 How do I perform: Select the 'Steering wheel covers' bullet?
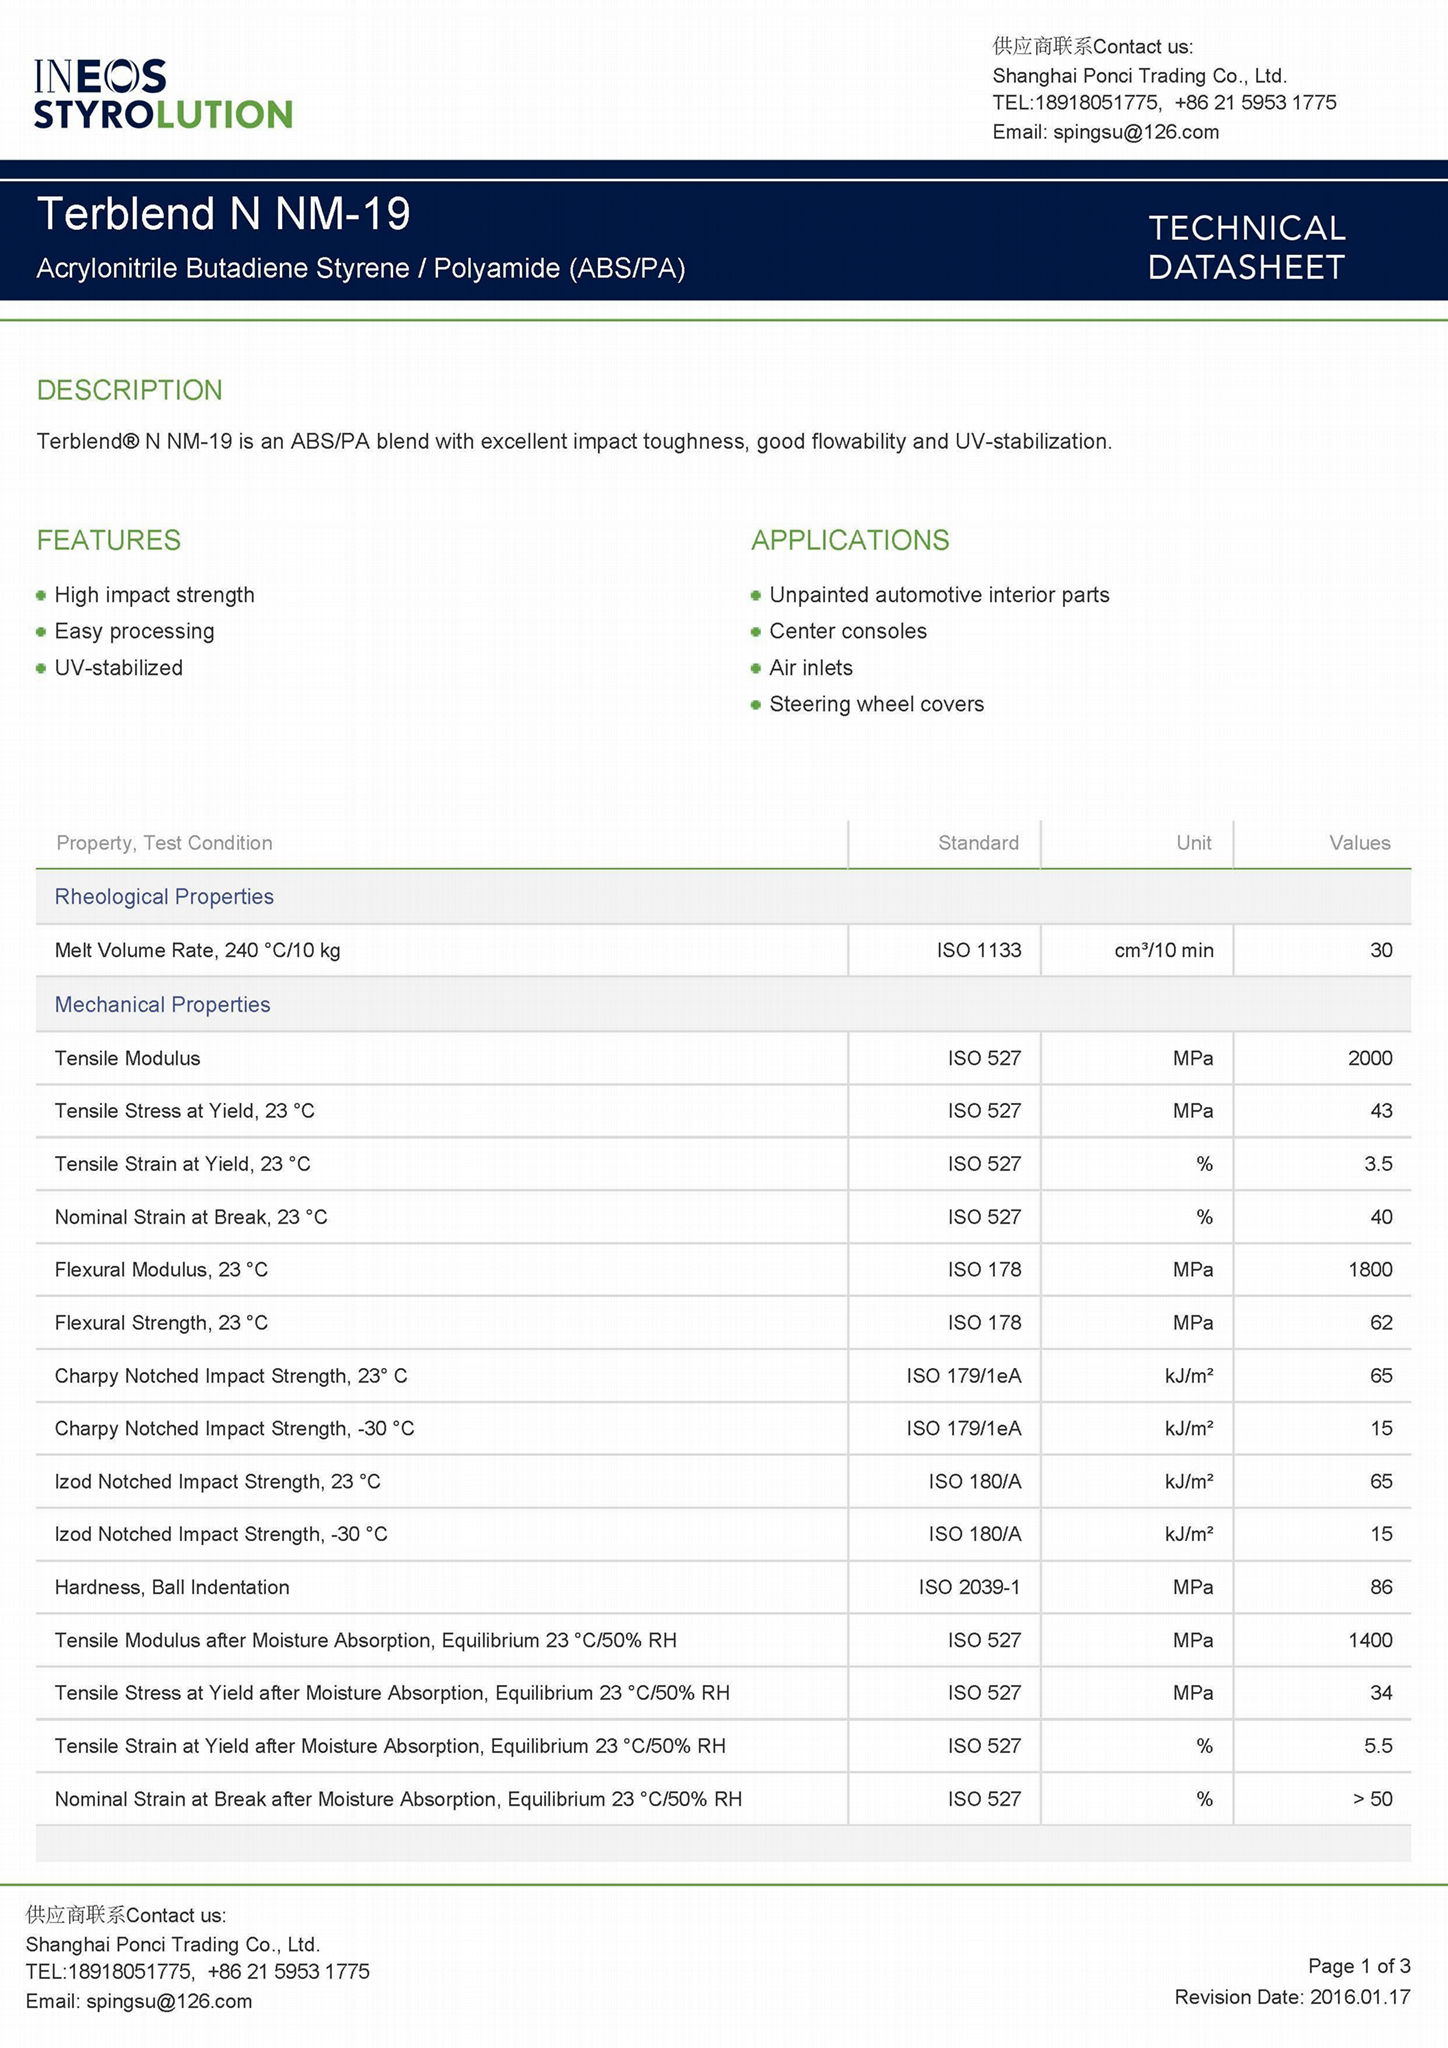coord(876,704)
